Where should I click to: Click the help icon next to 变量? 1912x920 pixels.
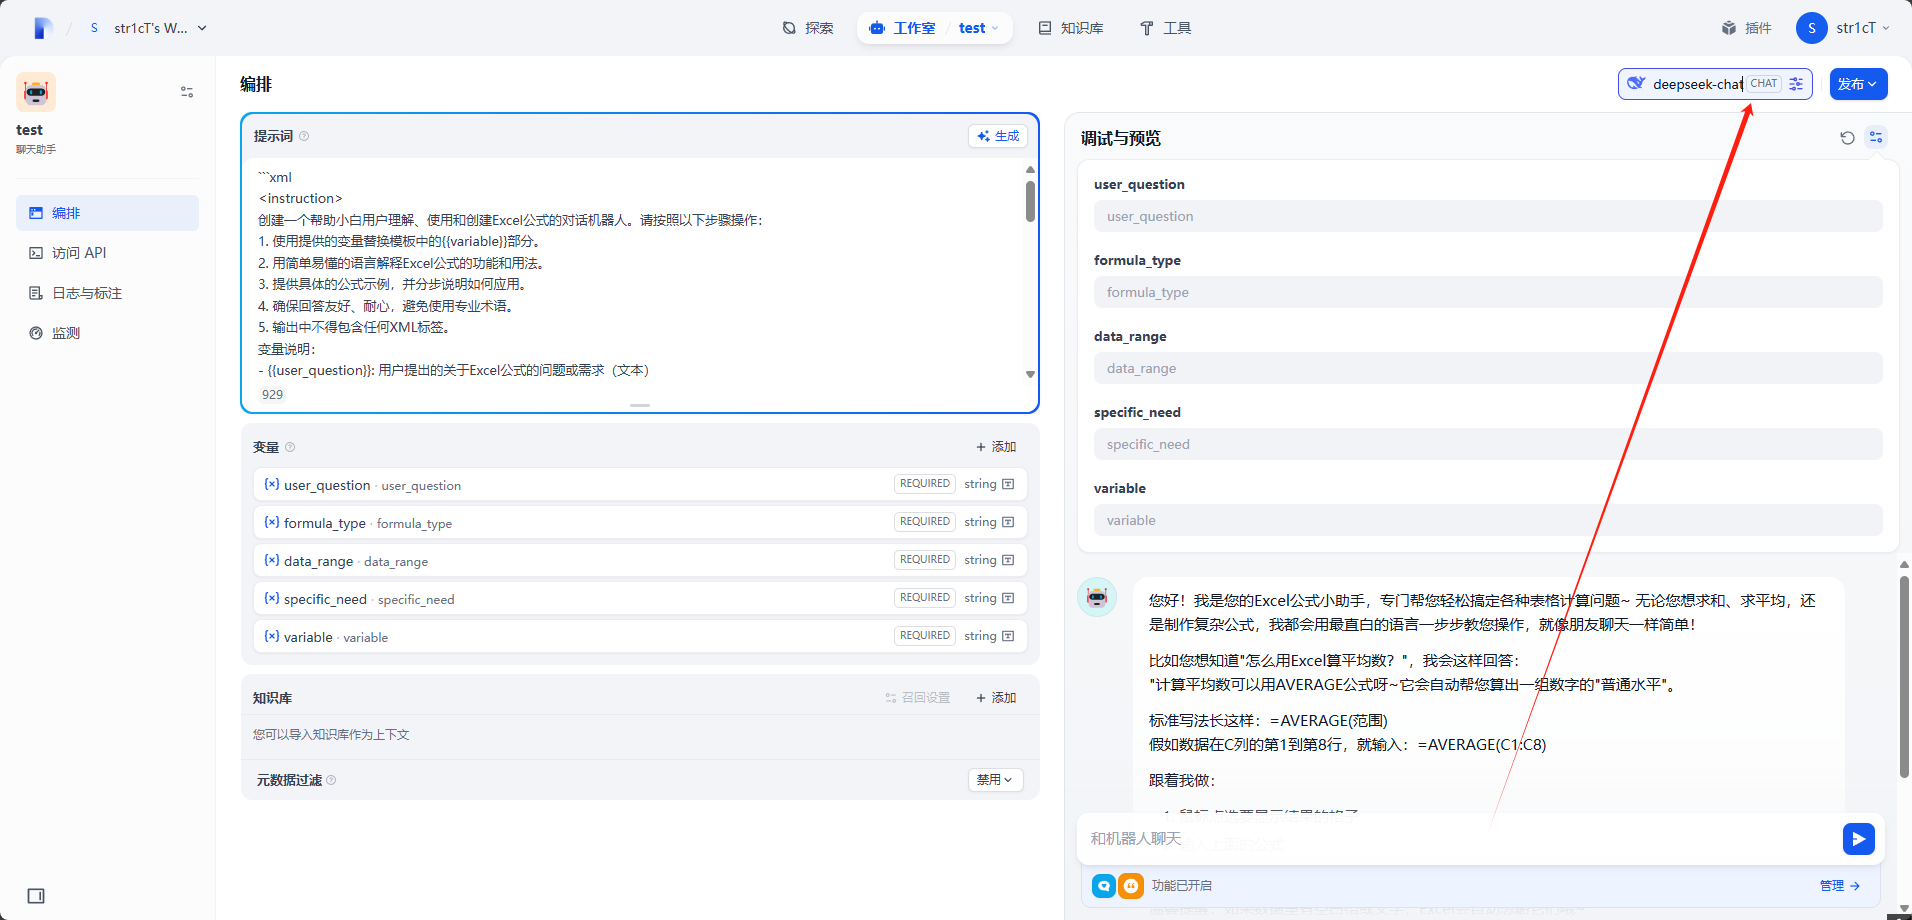coord(290,447)
